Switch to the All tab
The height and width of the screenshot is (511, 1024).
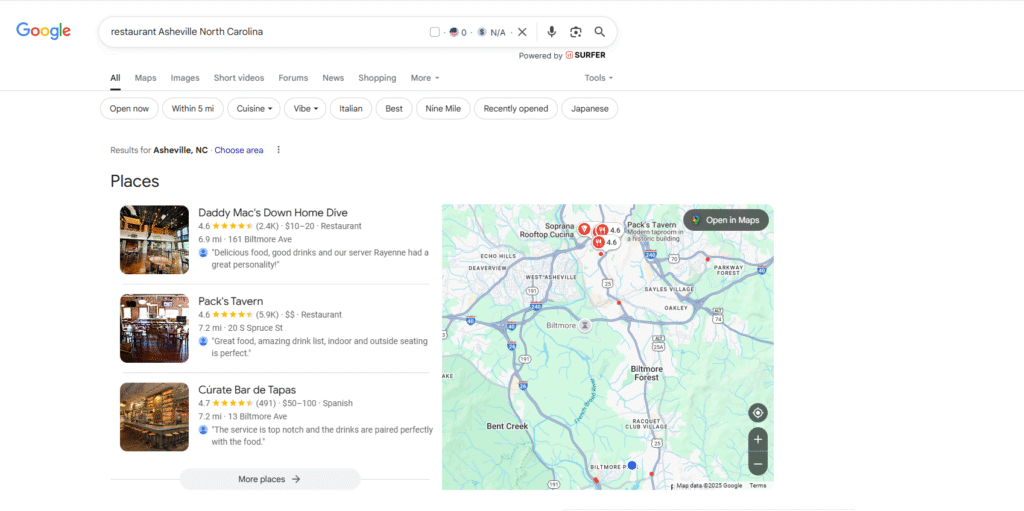pos(115,78)
